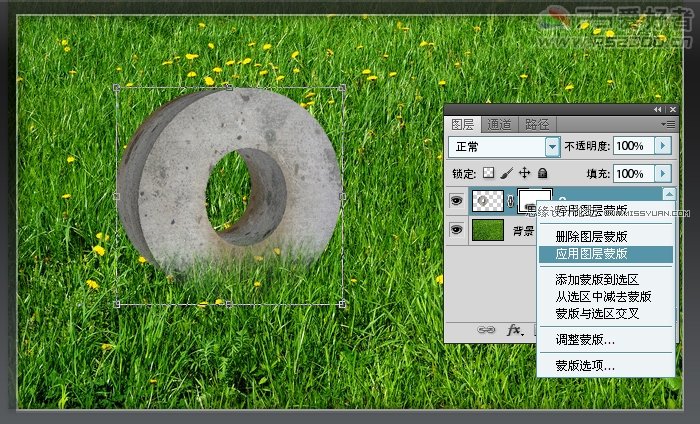Screen dimensions: 700x424
Task: Click the bottom-left transform handle on canvas
Action: pyautogui.click(x=117, y=304)
